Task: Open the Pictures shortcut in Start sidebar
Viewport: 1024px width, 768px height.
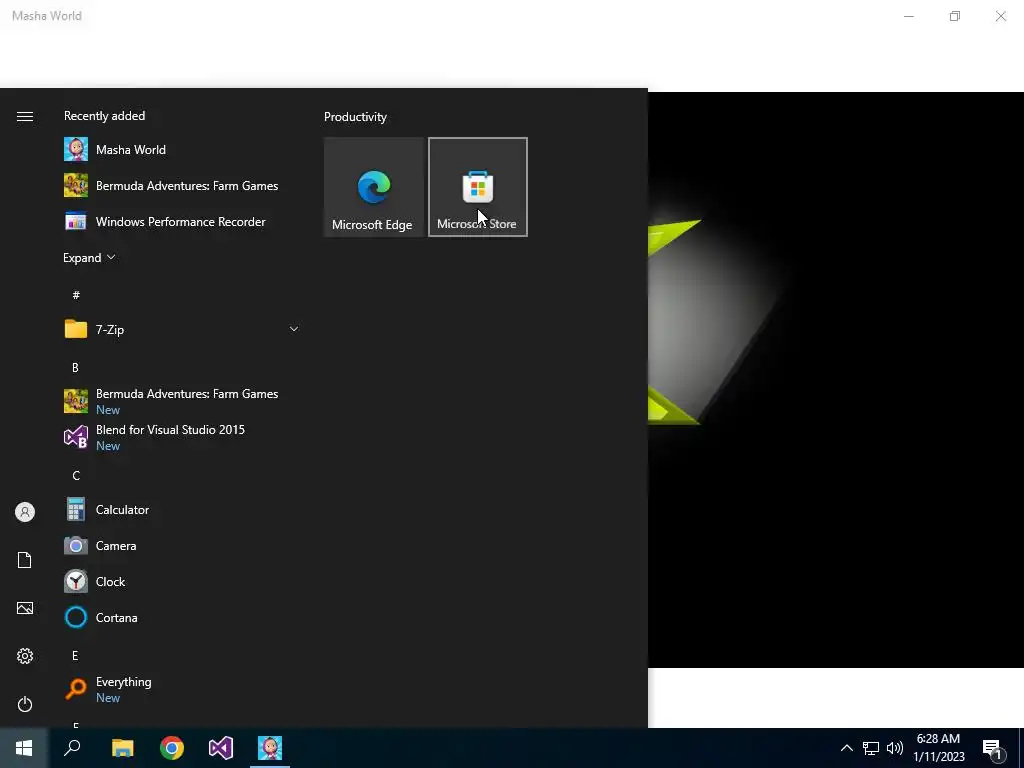Action: [25, 608]
